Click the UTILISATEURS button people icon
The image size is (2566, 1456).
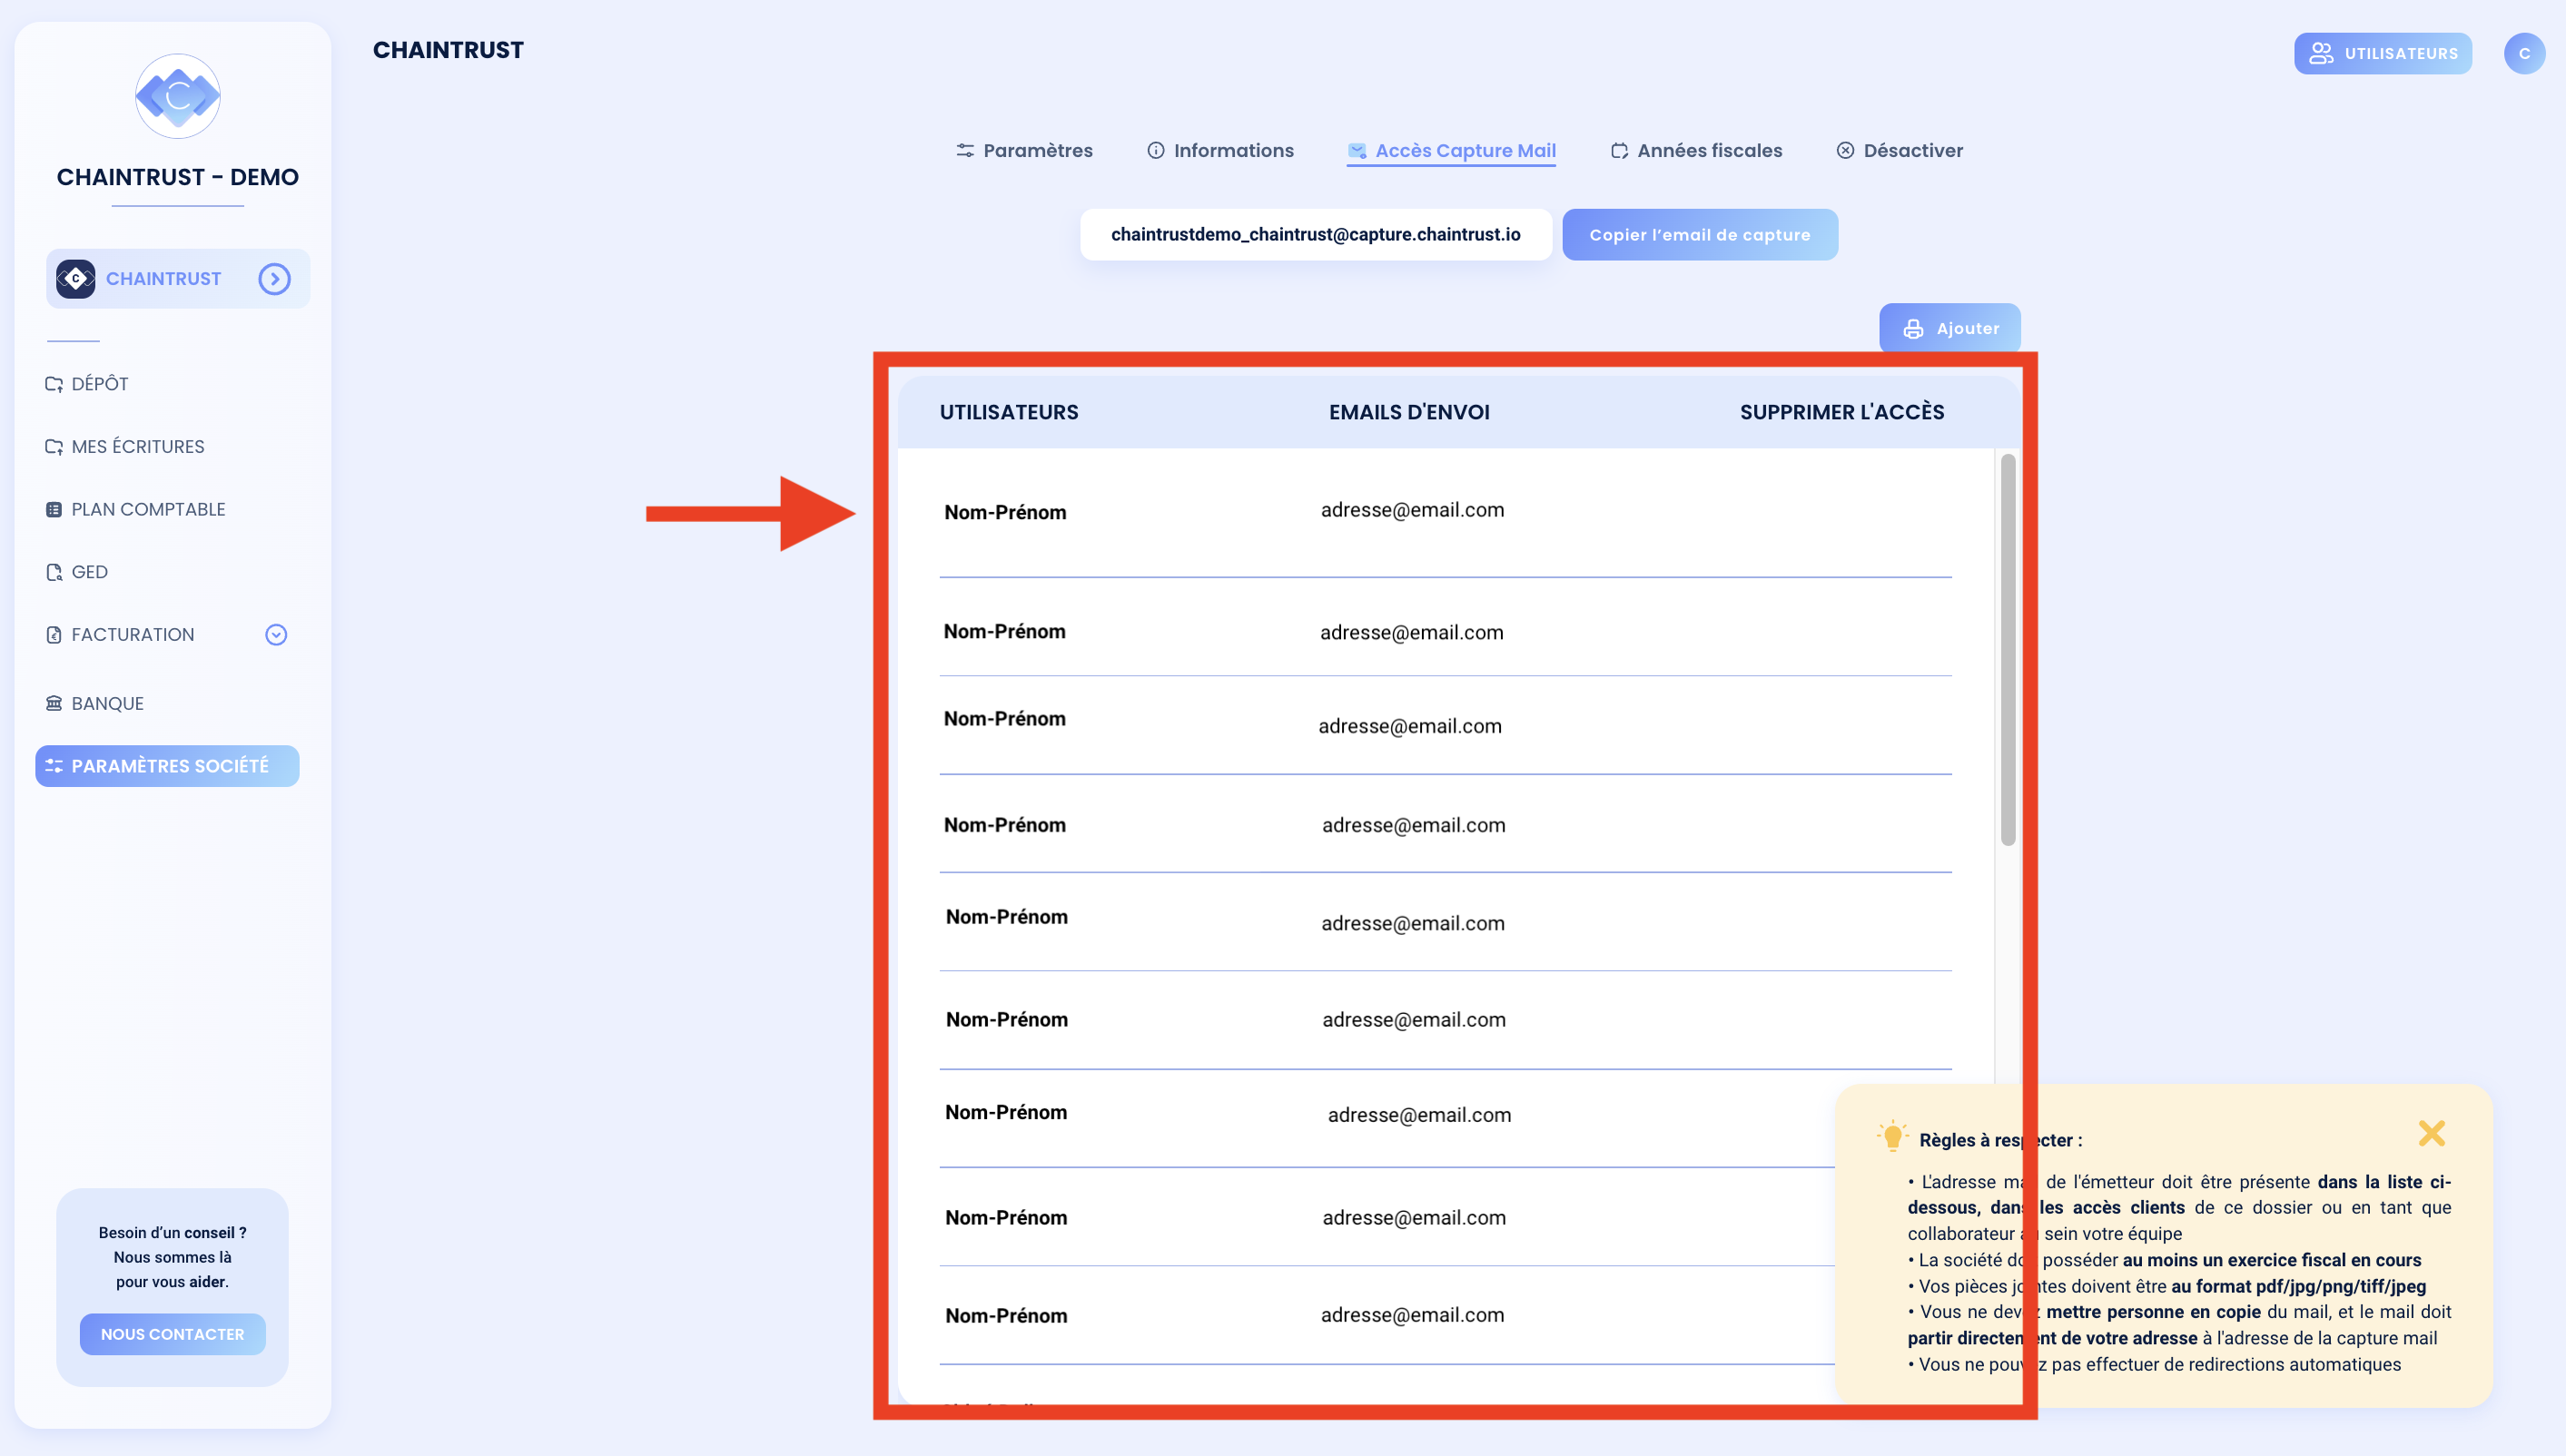[2320, 54]
